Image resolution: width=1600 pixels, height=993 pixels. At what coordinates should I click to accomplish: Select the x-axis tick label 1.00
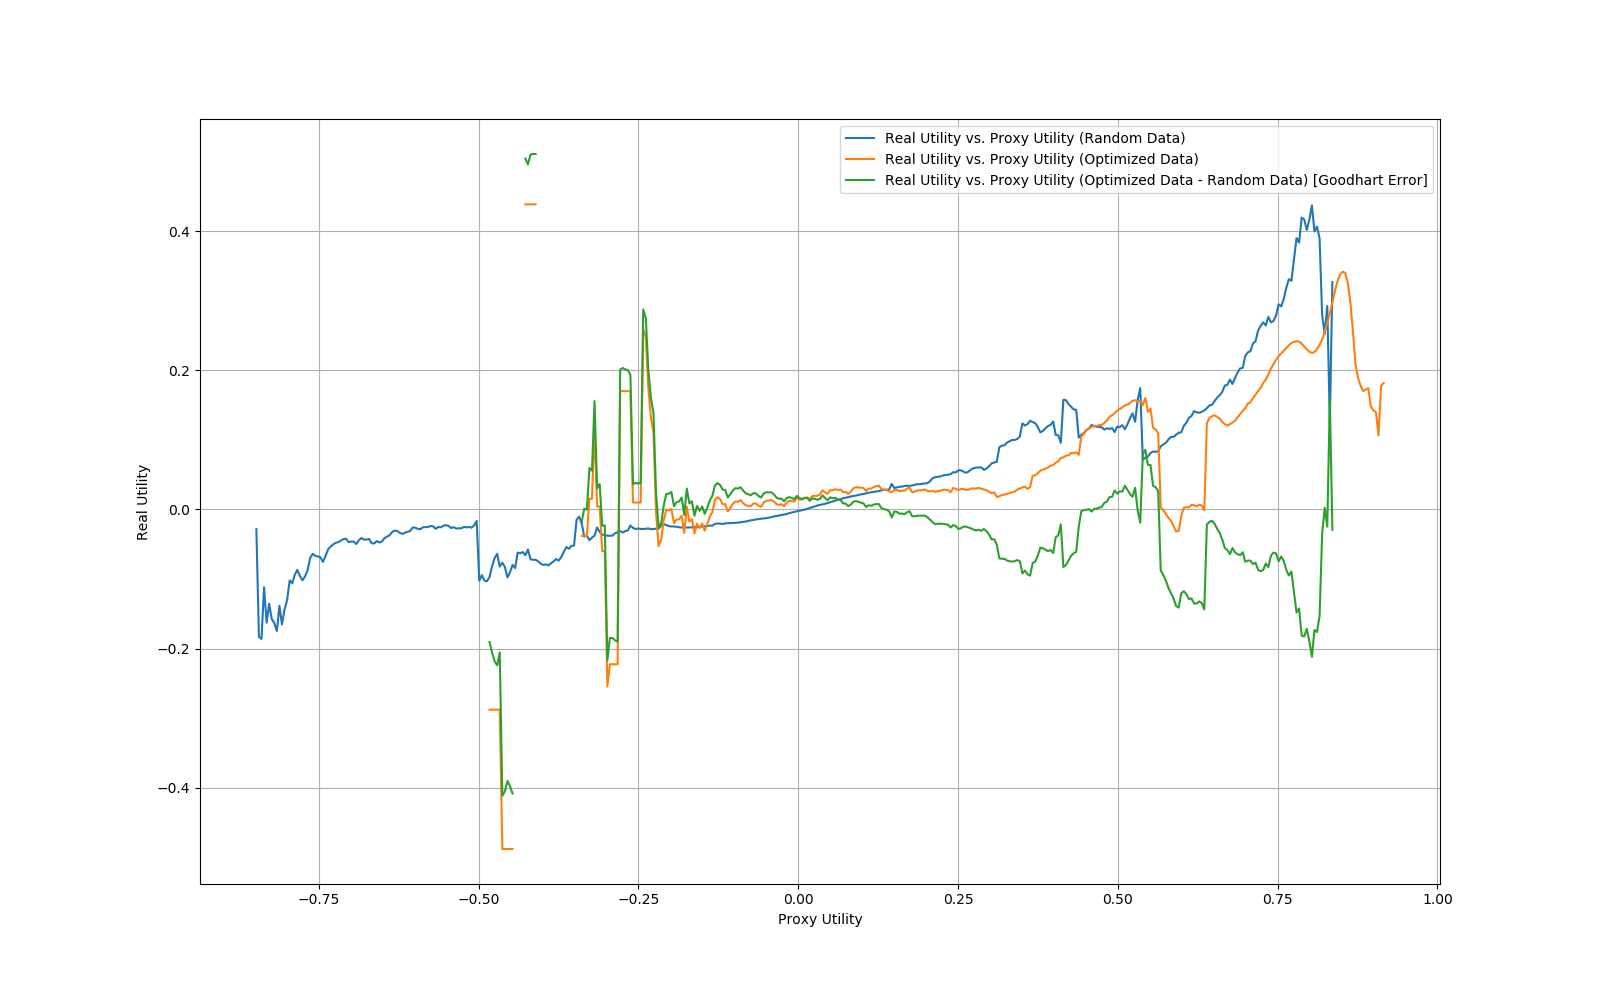[1437, 899]
